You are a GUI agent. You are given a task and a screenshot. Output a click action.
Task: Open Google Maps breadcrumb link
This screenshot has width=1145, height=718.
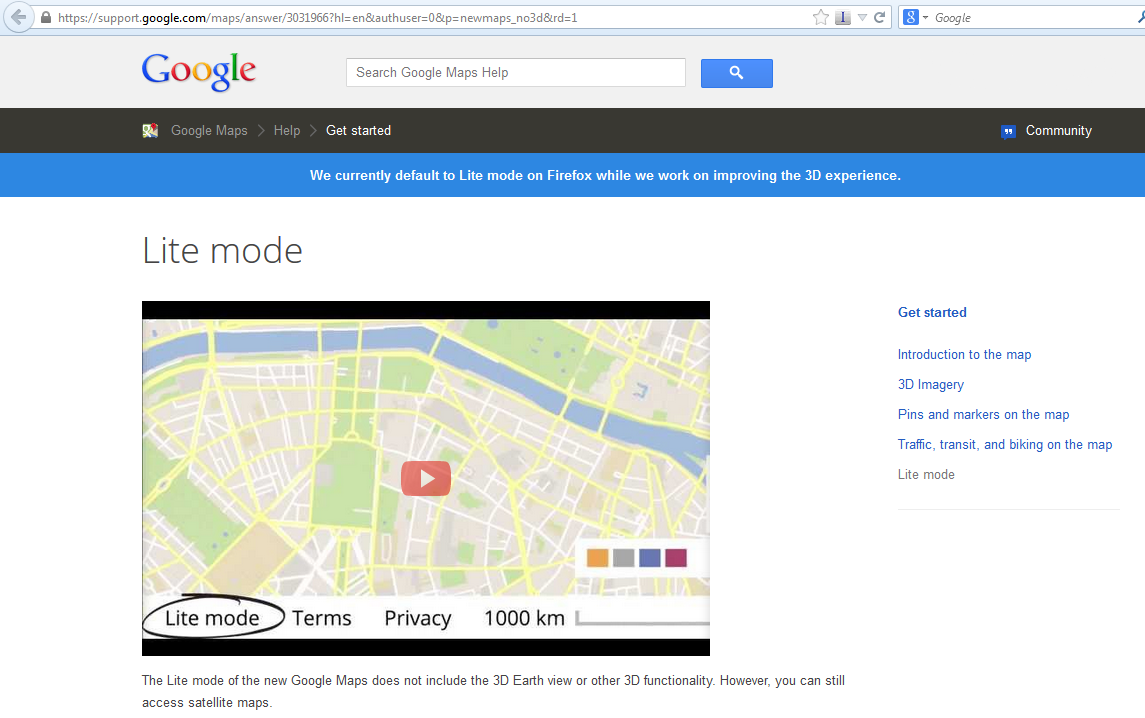click(x=209, y=131)
